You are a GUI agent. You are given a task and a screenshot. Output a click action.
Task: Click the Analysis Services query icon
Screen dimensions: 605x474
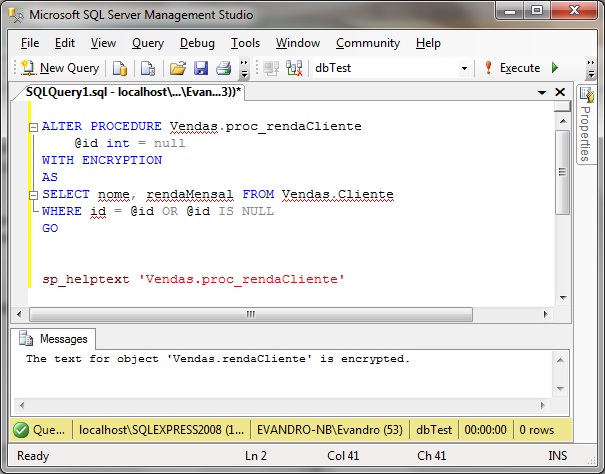point(148,68)
